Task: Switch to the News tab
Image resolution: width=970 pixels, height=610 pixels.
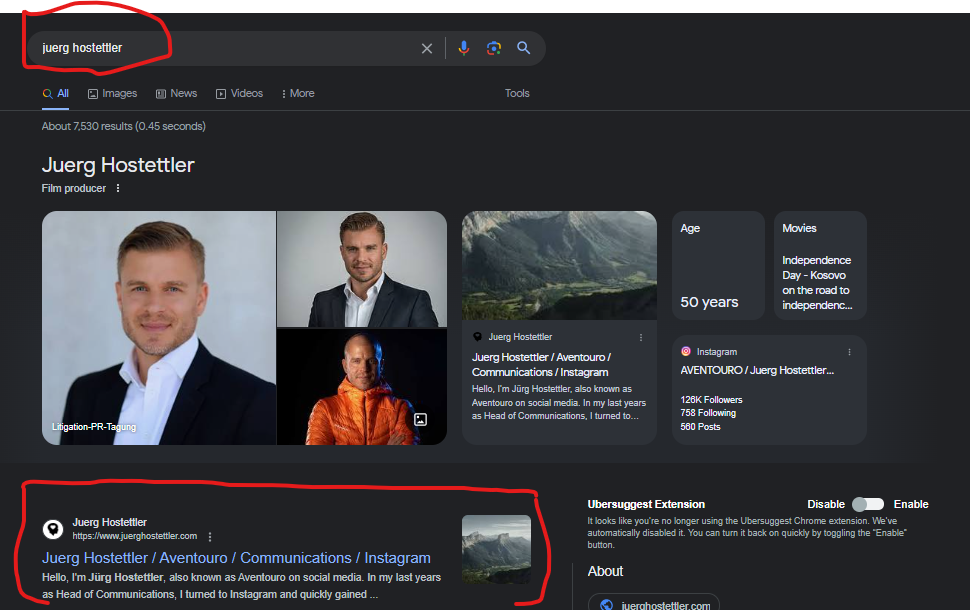Action: [176, 93]
